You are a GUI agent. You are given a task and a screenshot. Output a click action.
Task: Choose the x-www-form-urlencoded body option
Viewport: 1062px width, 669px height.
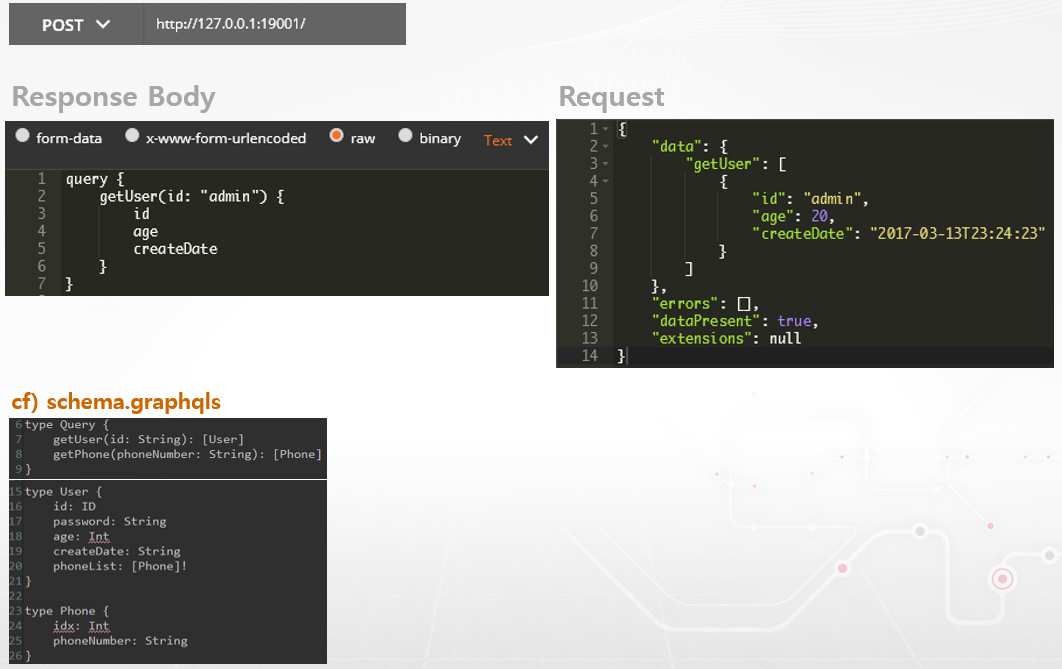[x=132, y=137]
